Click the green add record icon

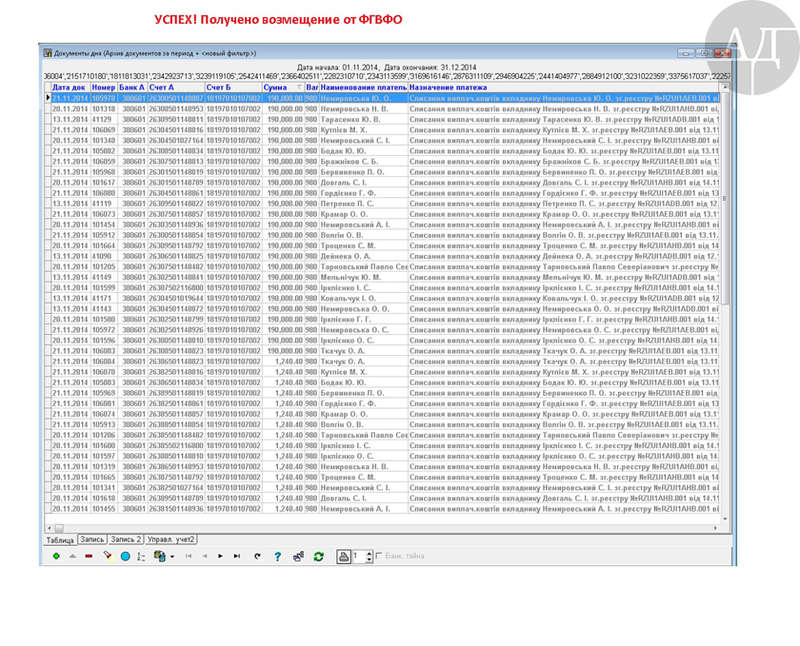tap(56, 556)
